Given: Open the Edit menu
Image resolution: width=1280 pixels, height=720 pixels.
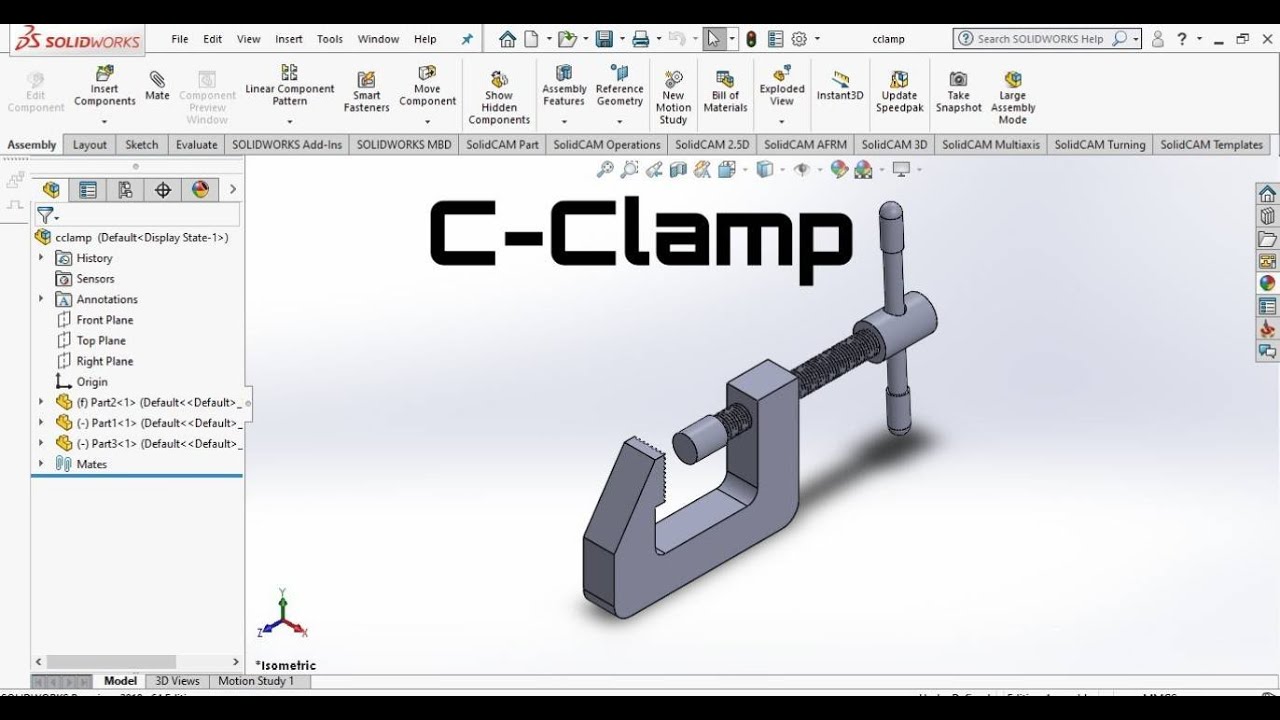Looking at the screenshot, I should pyautogui.click(x=213, y=39).
